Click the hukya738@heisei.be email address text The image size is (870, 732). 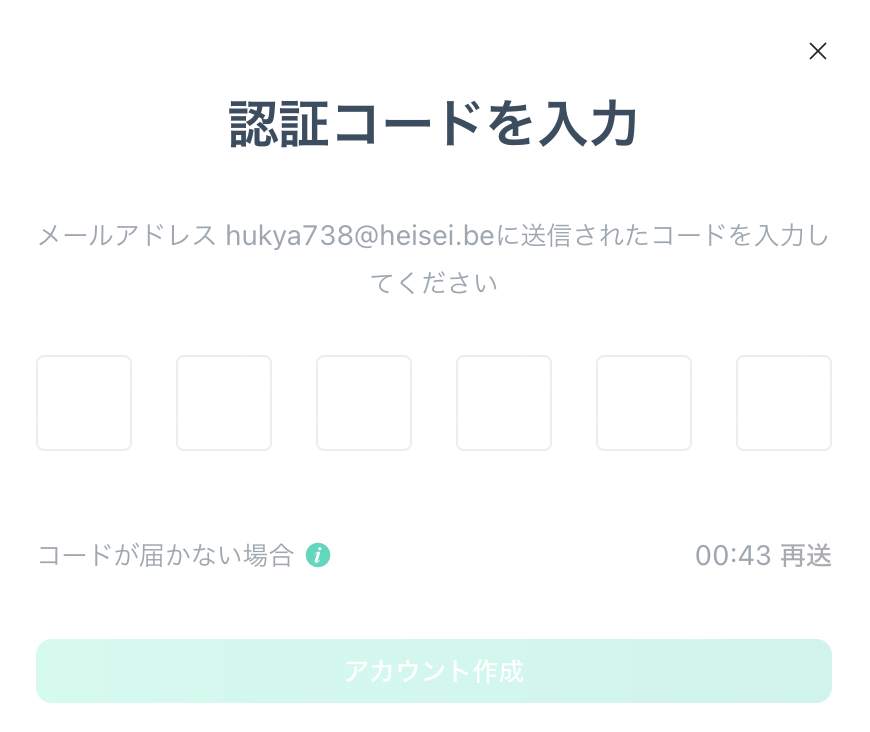360,235
